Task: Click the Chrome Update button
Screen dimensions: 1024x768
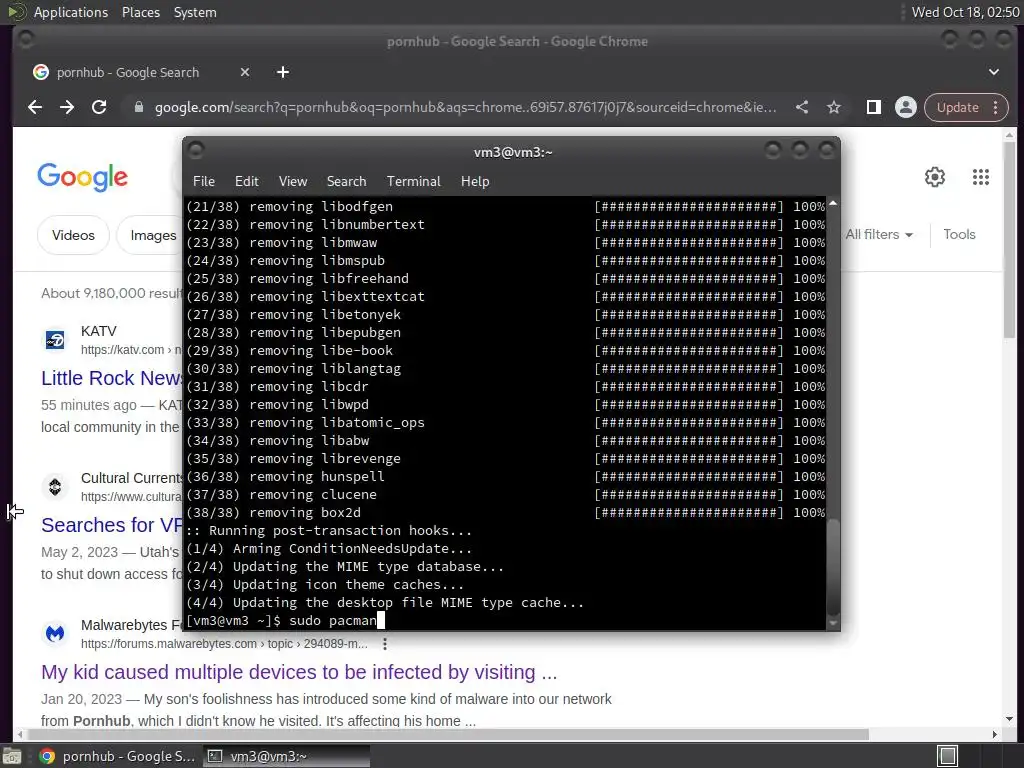Action: pos(957,107)
